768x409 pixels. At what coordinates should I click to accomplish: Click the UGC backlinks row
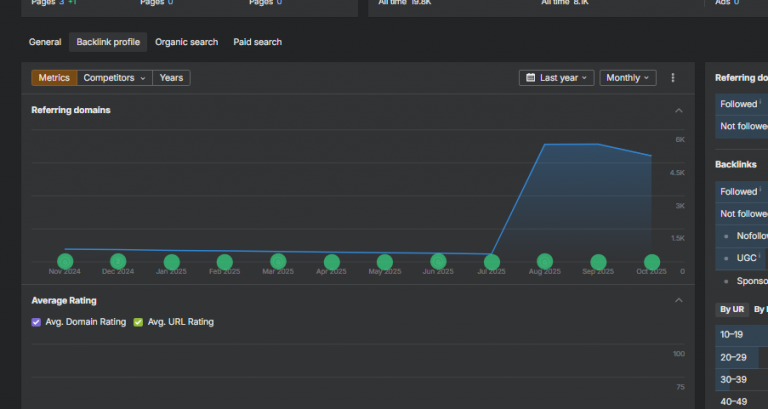coord(742,258)
